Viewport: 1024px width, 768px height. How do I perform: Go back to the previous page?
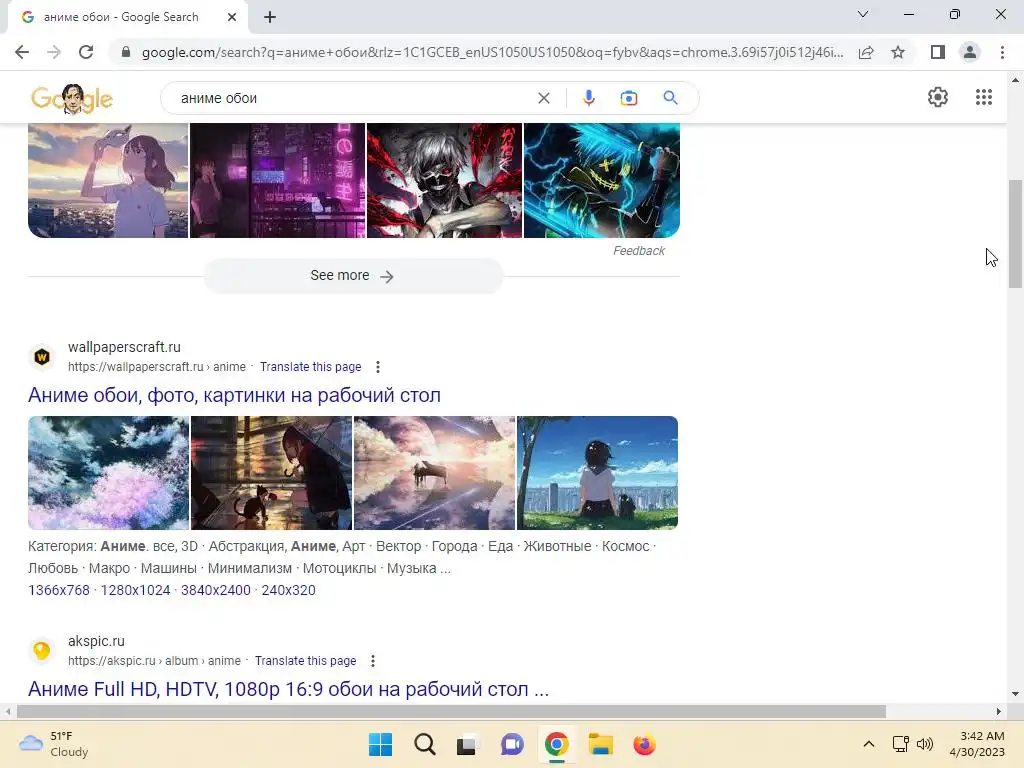(x=22, y=52)
